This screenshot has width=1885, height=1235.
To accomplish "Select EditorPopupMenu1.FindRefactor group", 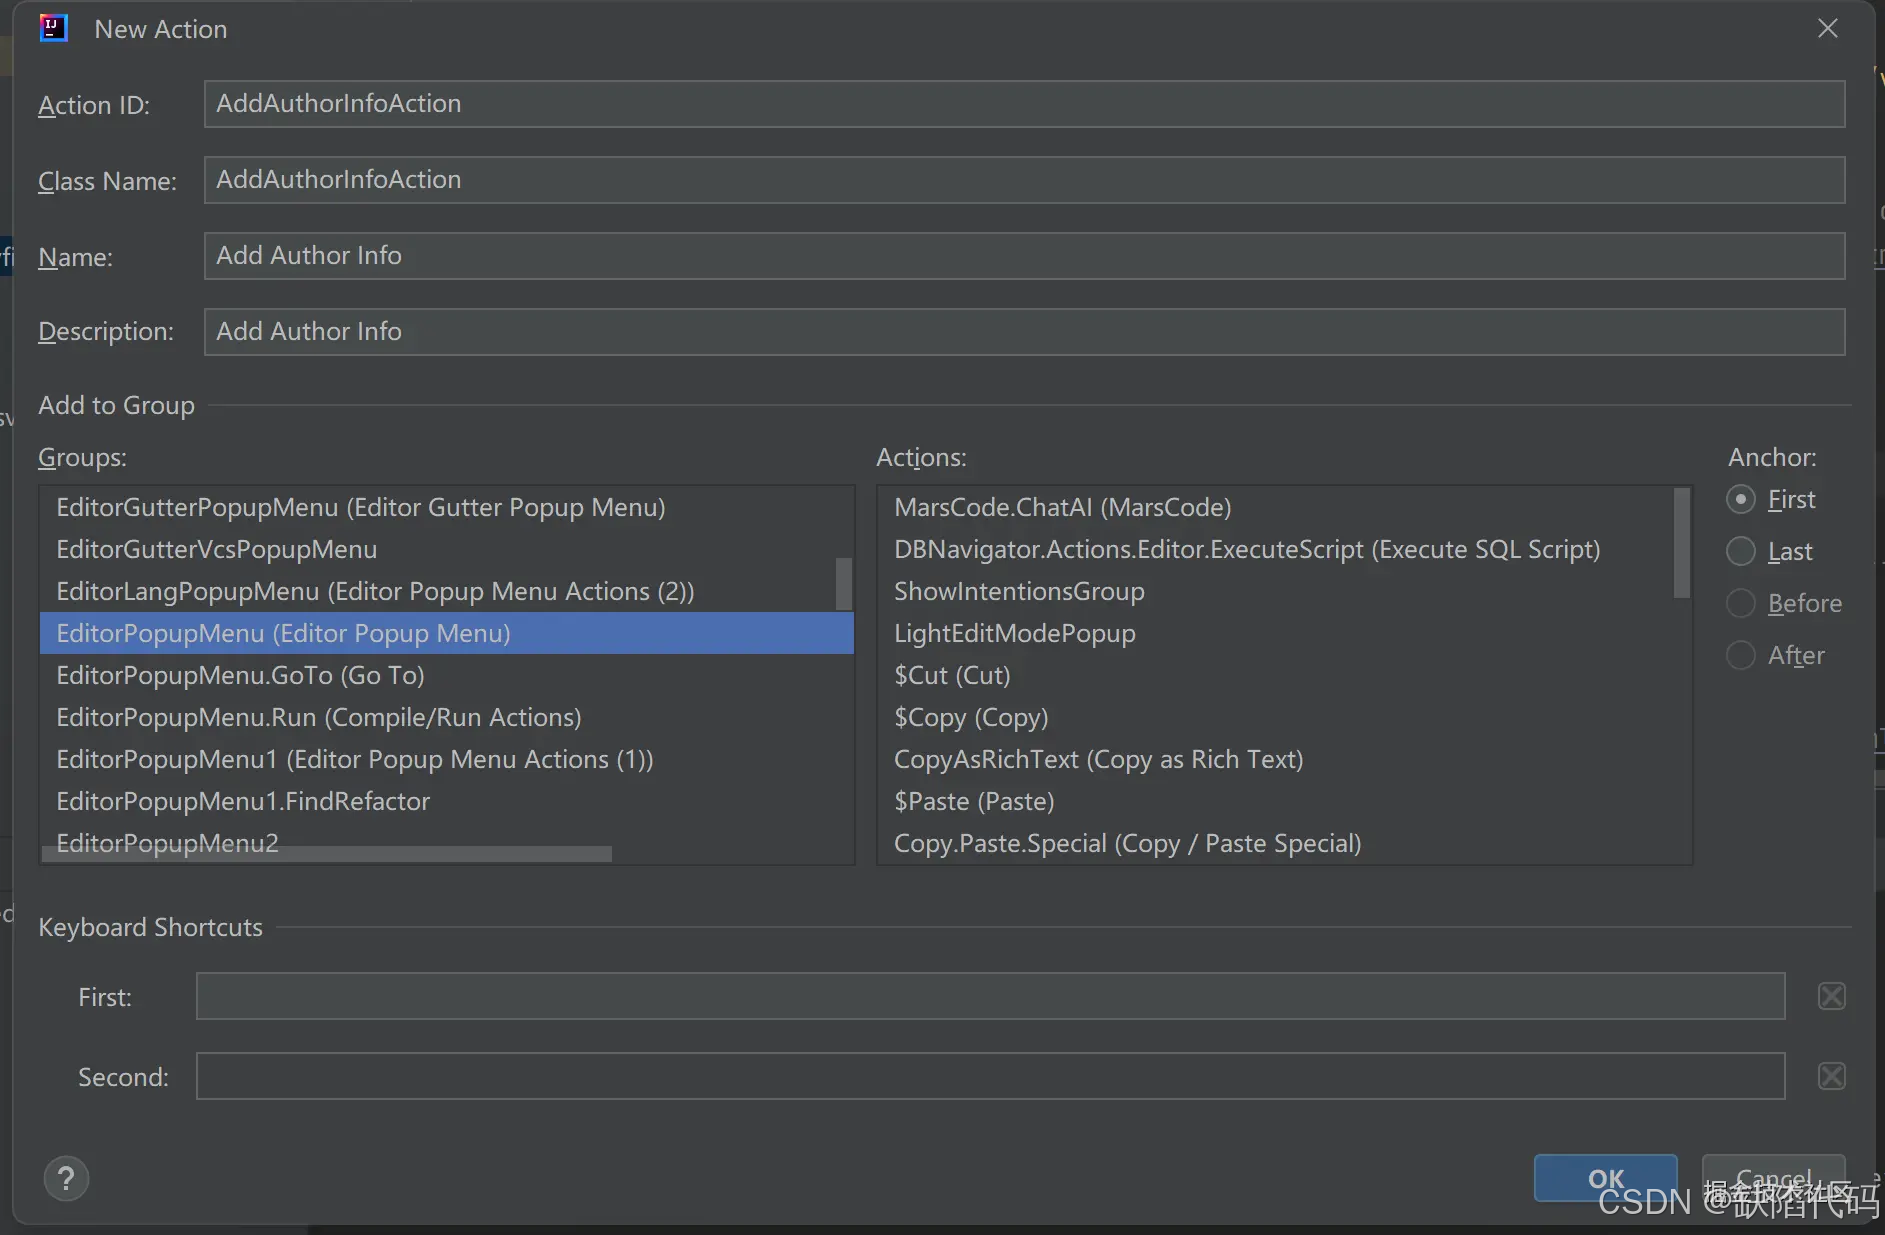I will (243, 801).
